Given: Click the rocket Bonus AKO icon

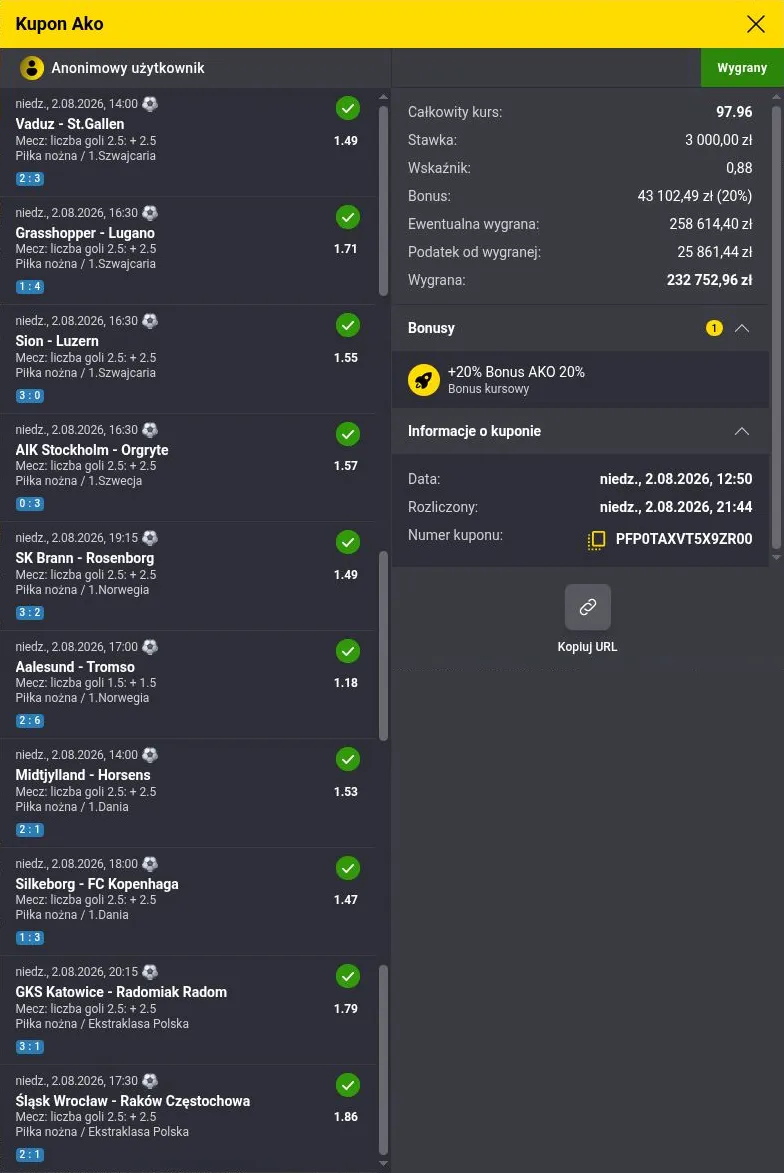Looking at the screenshot, I should click(423, 380).
